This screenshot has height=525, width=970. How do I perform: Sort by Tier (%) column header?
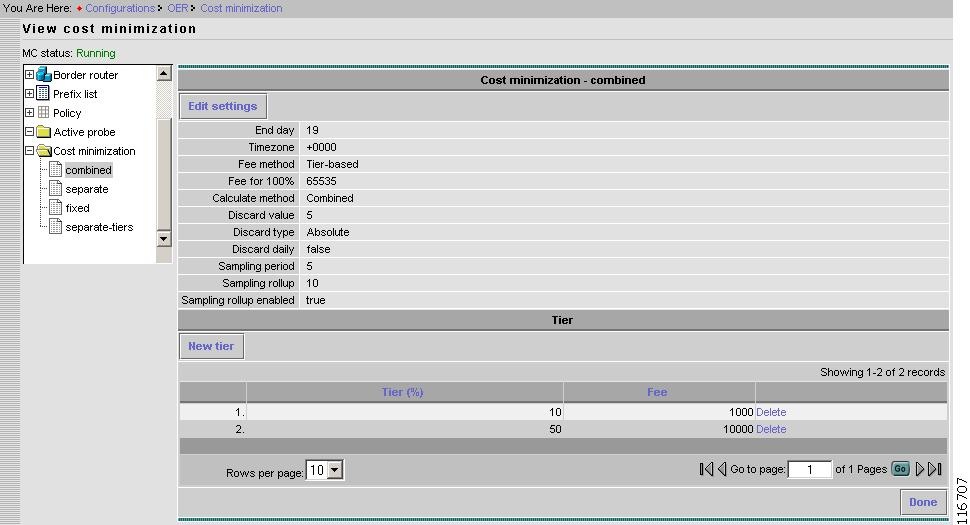[402, 392]
